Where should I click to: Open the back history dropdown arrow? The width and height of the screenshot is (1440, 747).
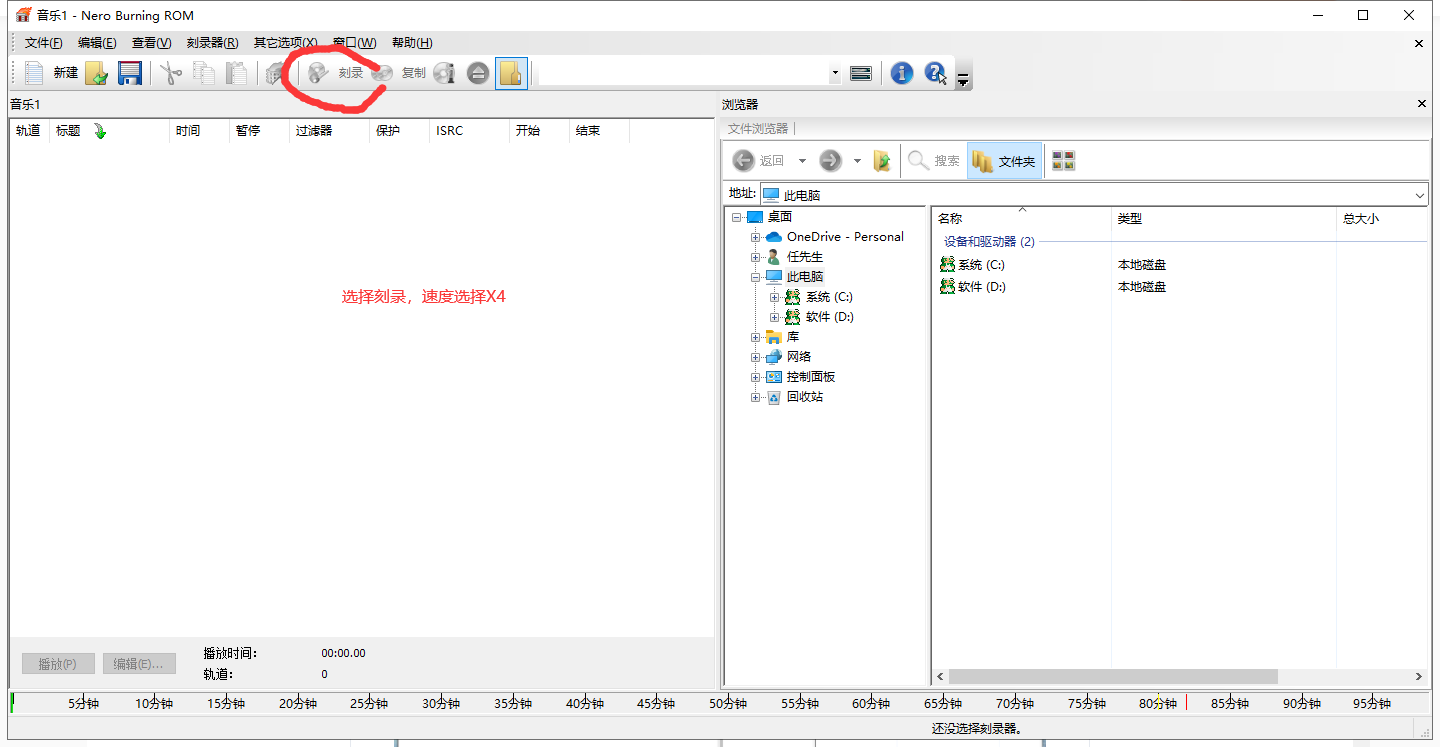point(802,161)
